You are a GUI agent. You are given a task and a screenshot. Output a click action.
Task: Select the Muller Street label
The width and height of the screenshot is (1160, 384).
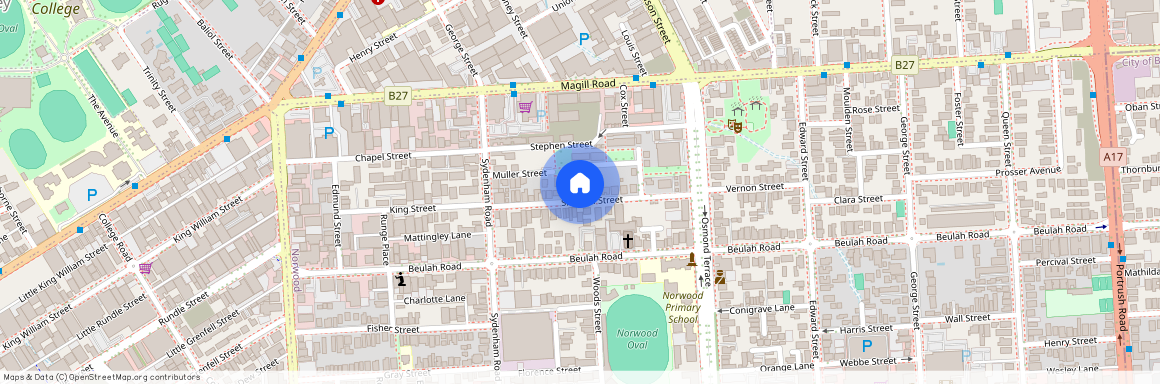click(x=519, y=175)
